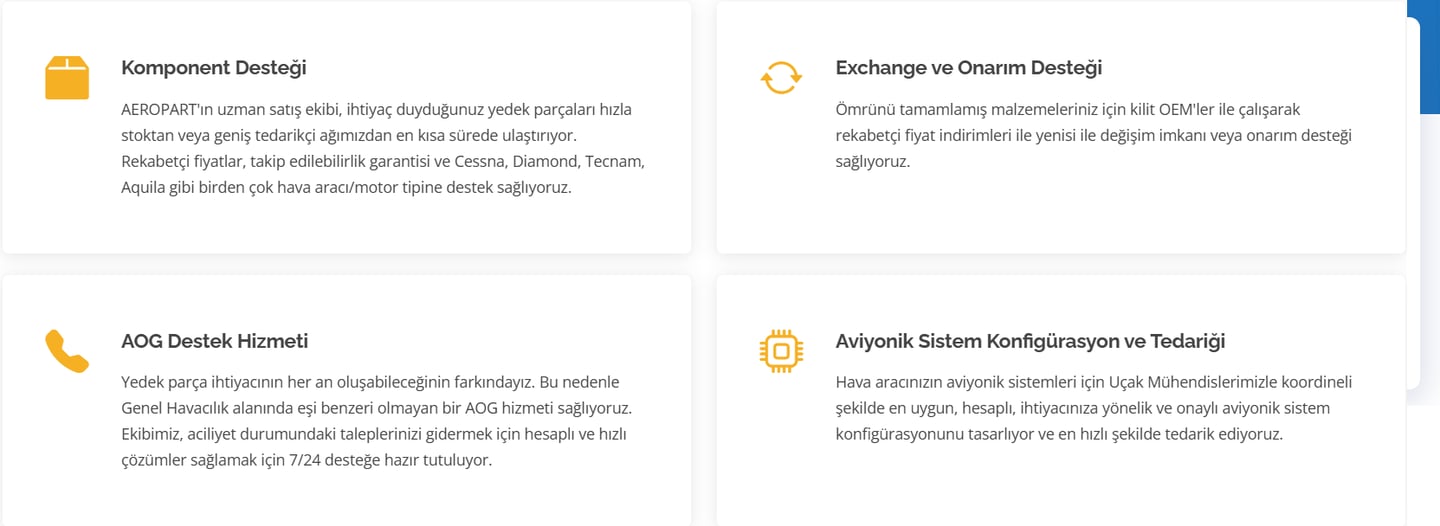Click the orange phone AOG icon
This screenshot has height=526, width=1440.
pos(67,351)
